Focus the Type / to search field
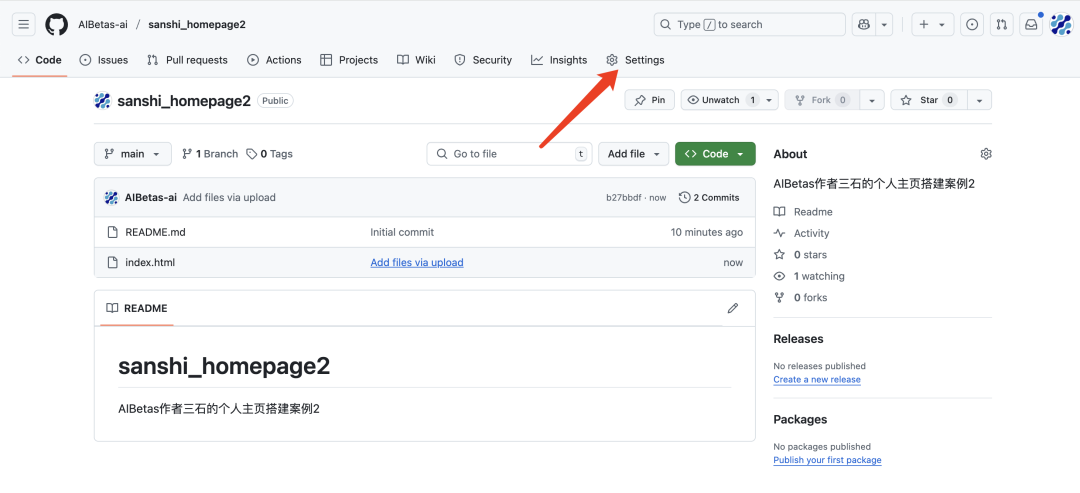The image size is (1080, 493). point(749,25)
